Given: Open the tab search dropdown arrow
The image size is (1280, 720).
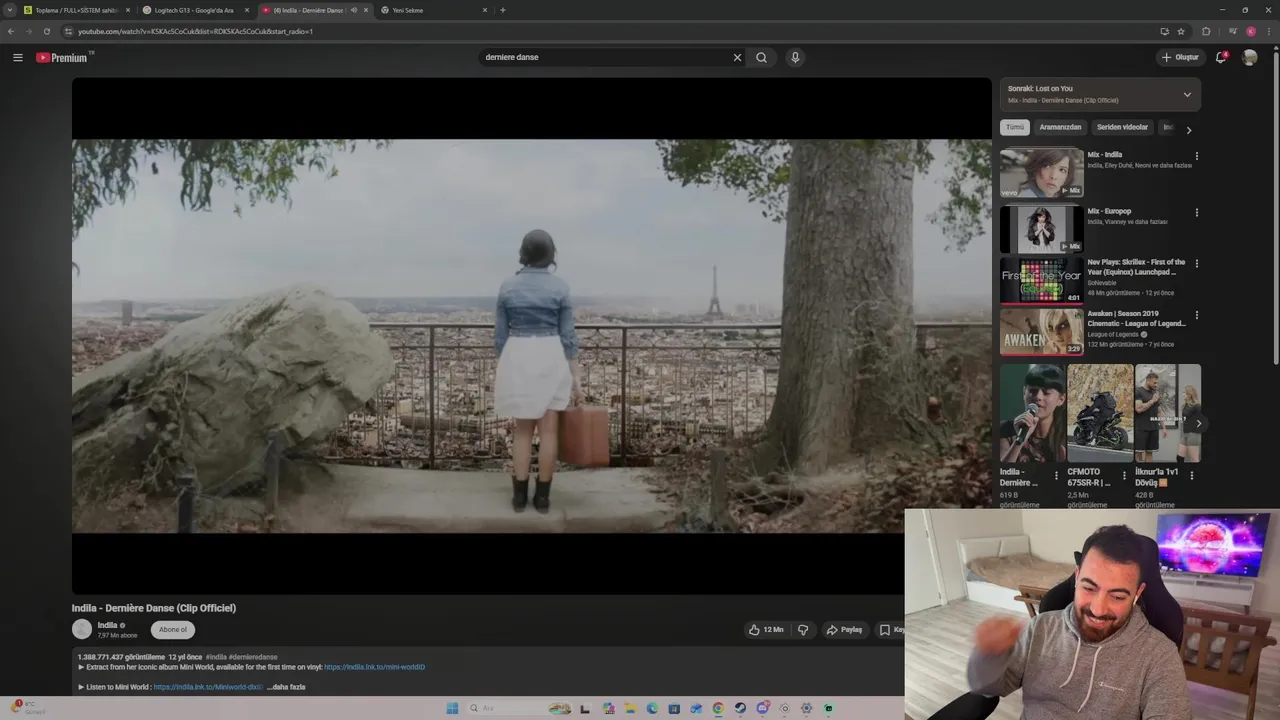Looking at the screenshot, I should point(9,10).
